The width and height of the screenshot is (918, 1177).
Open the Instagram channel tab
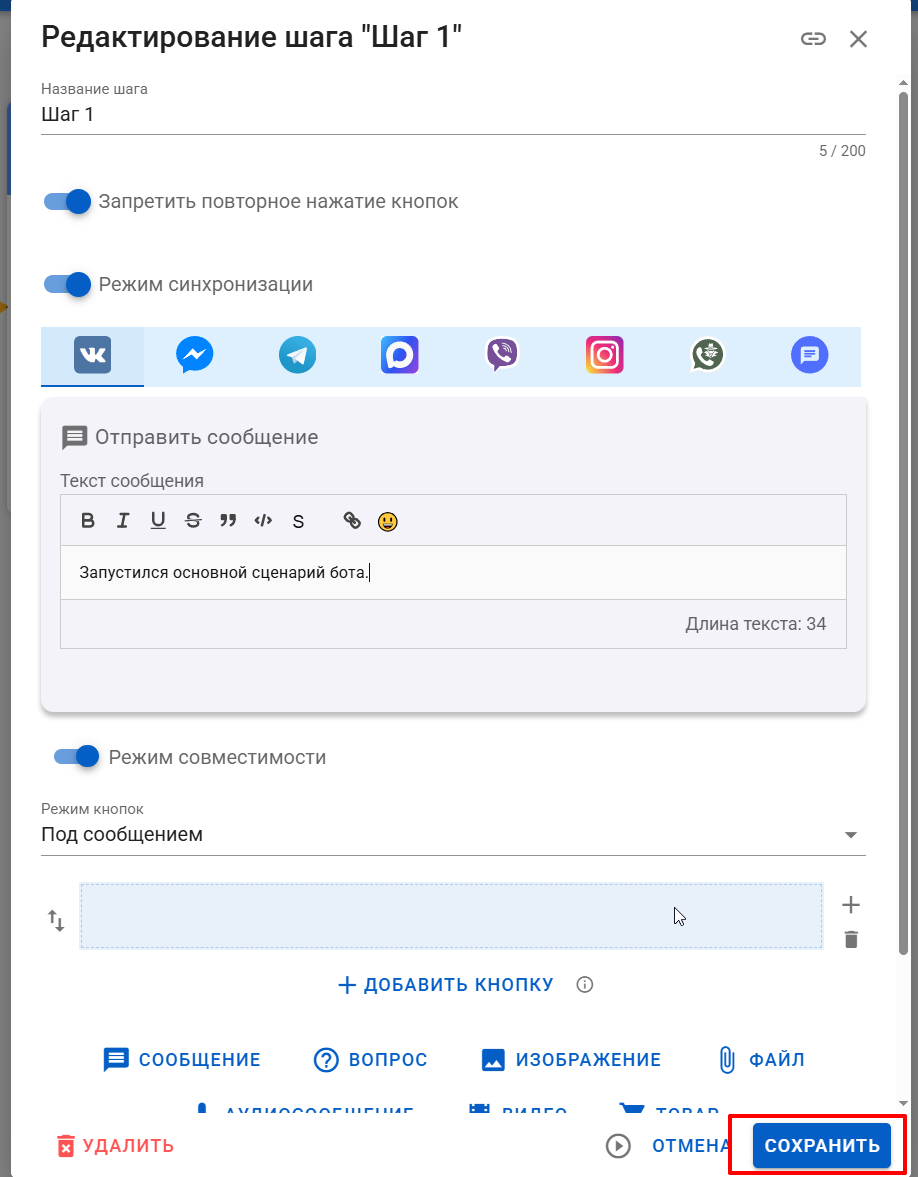tap(604, 355)
